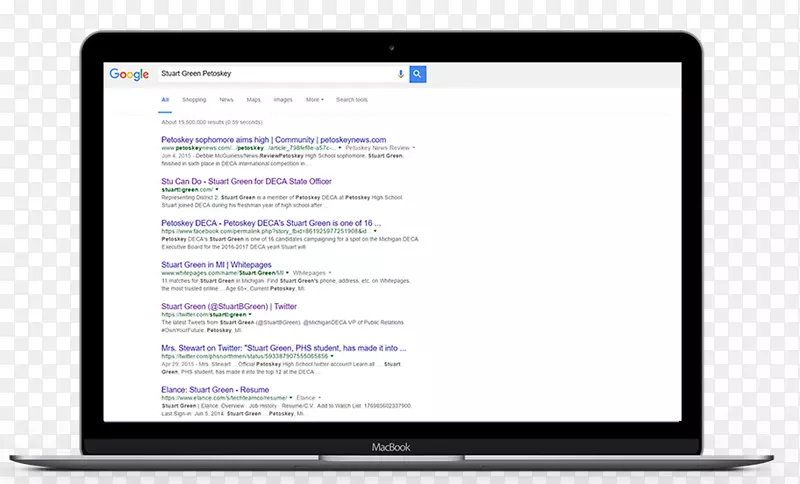
Task: Expand arrow next to Whitepages label
Action: (x=330, y=273)
